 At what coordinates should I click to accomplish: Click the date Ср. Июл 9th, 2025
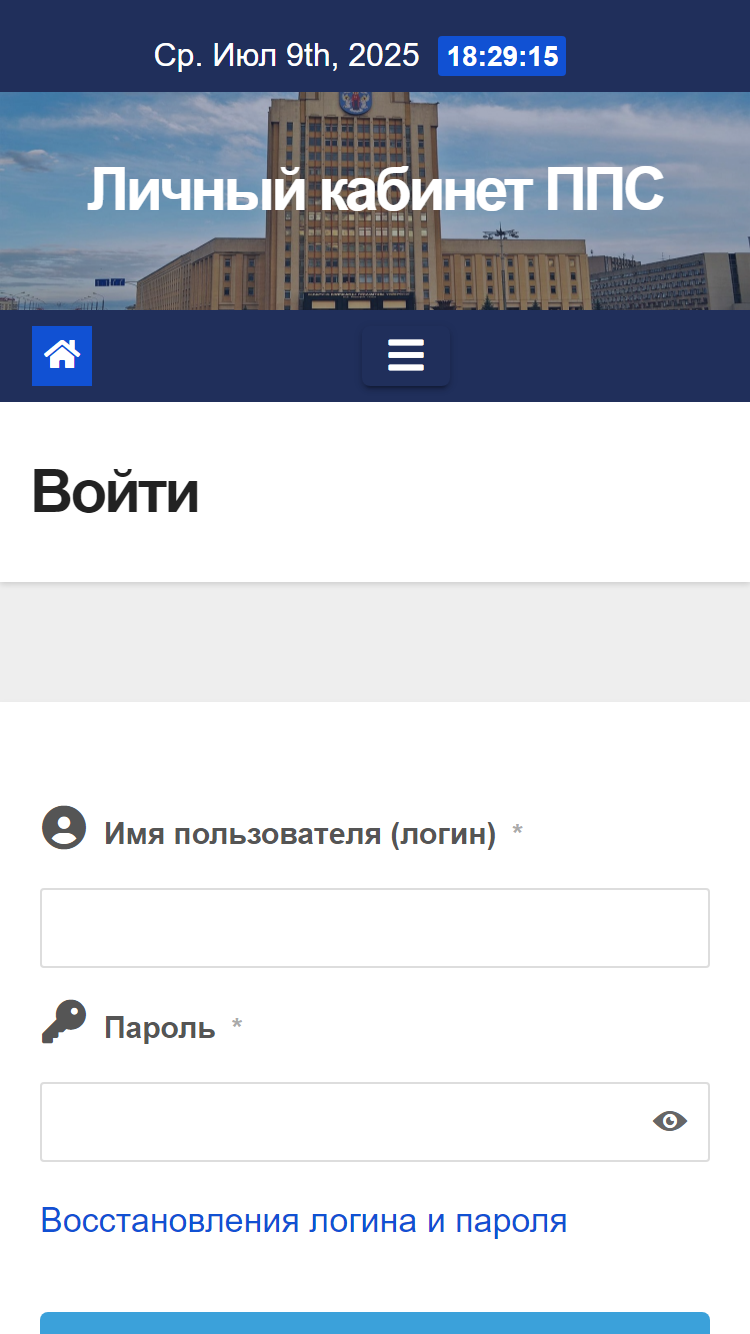coord(287,55)
